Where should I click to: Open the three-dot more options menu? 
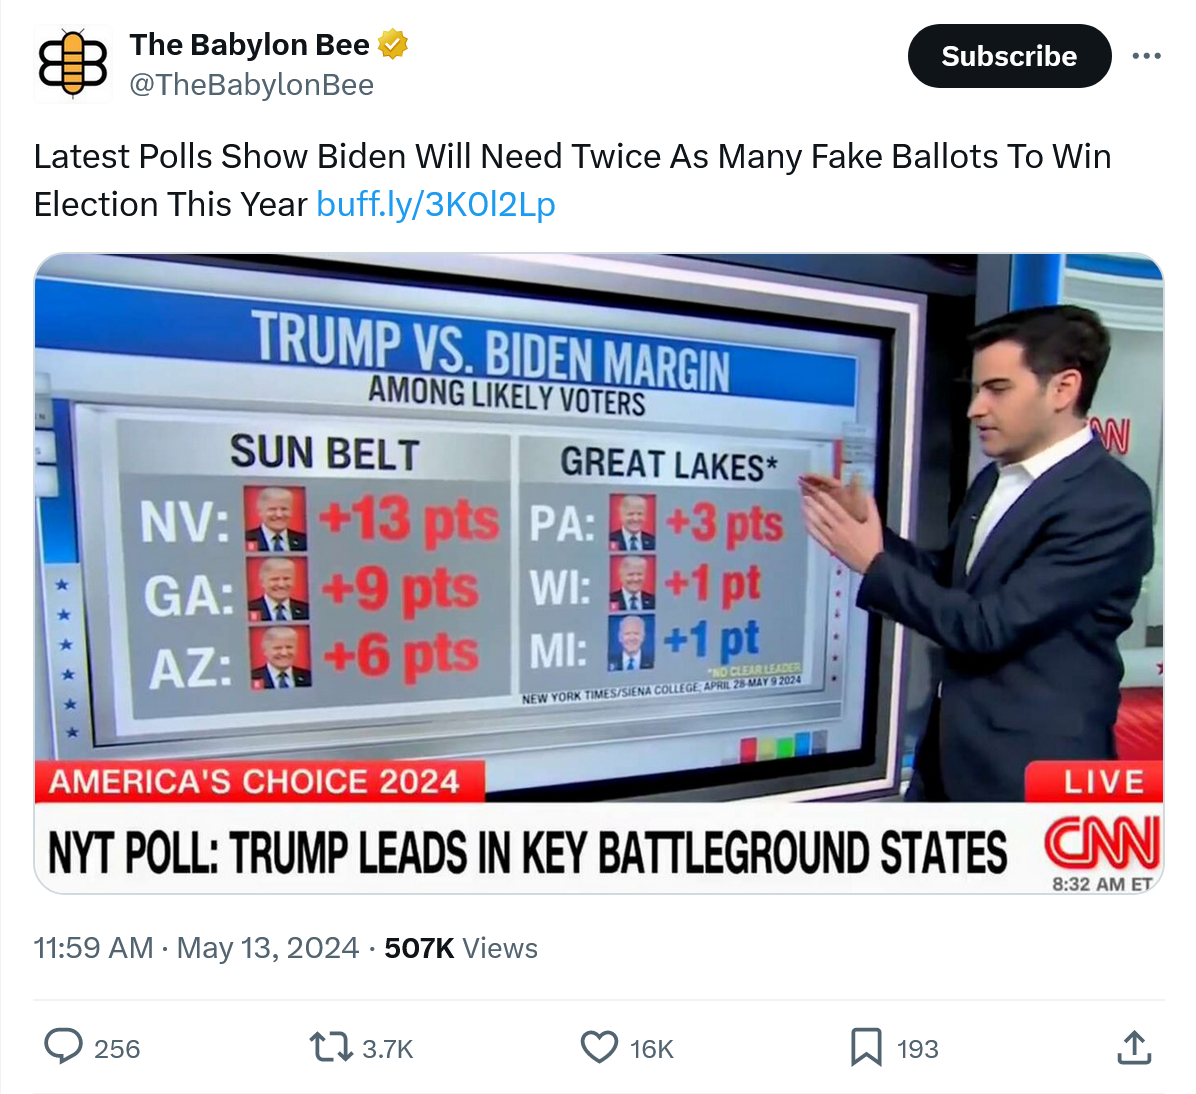[1146, 56]
